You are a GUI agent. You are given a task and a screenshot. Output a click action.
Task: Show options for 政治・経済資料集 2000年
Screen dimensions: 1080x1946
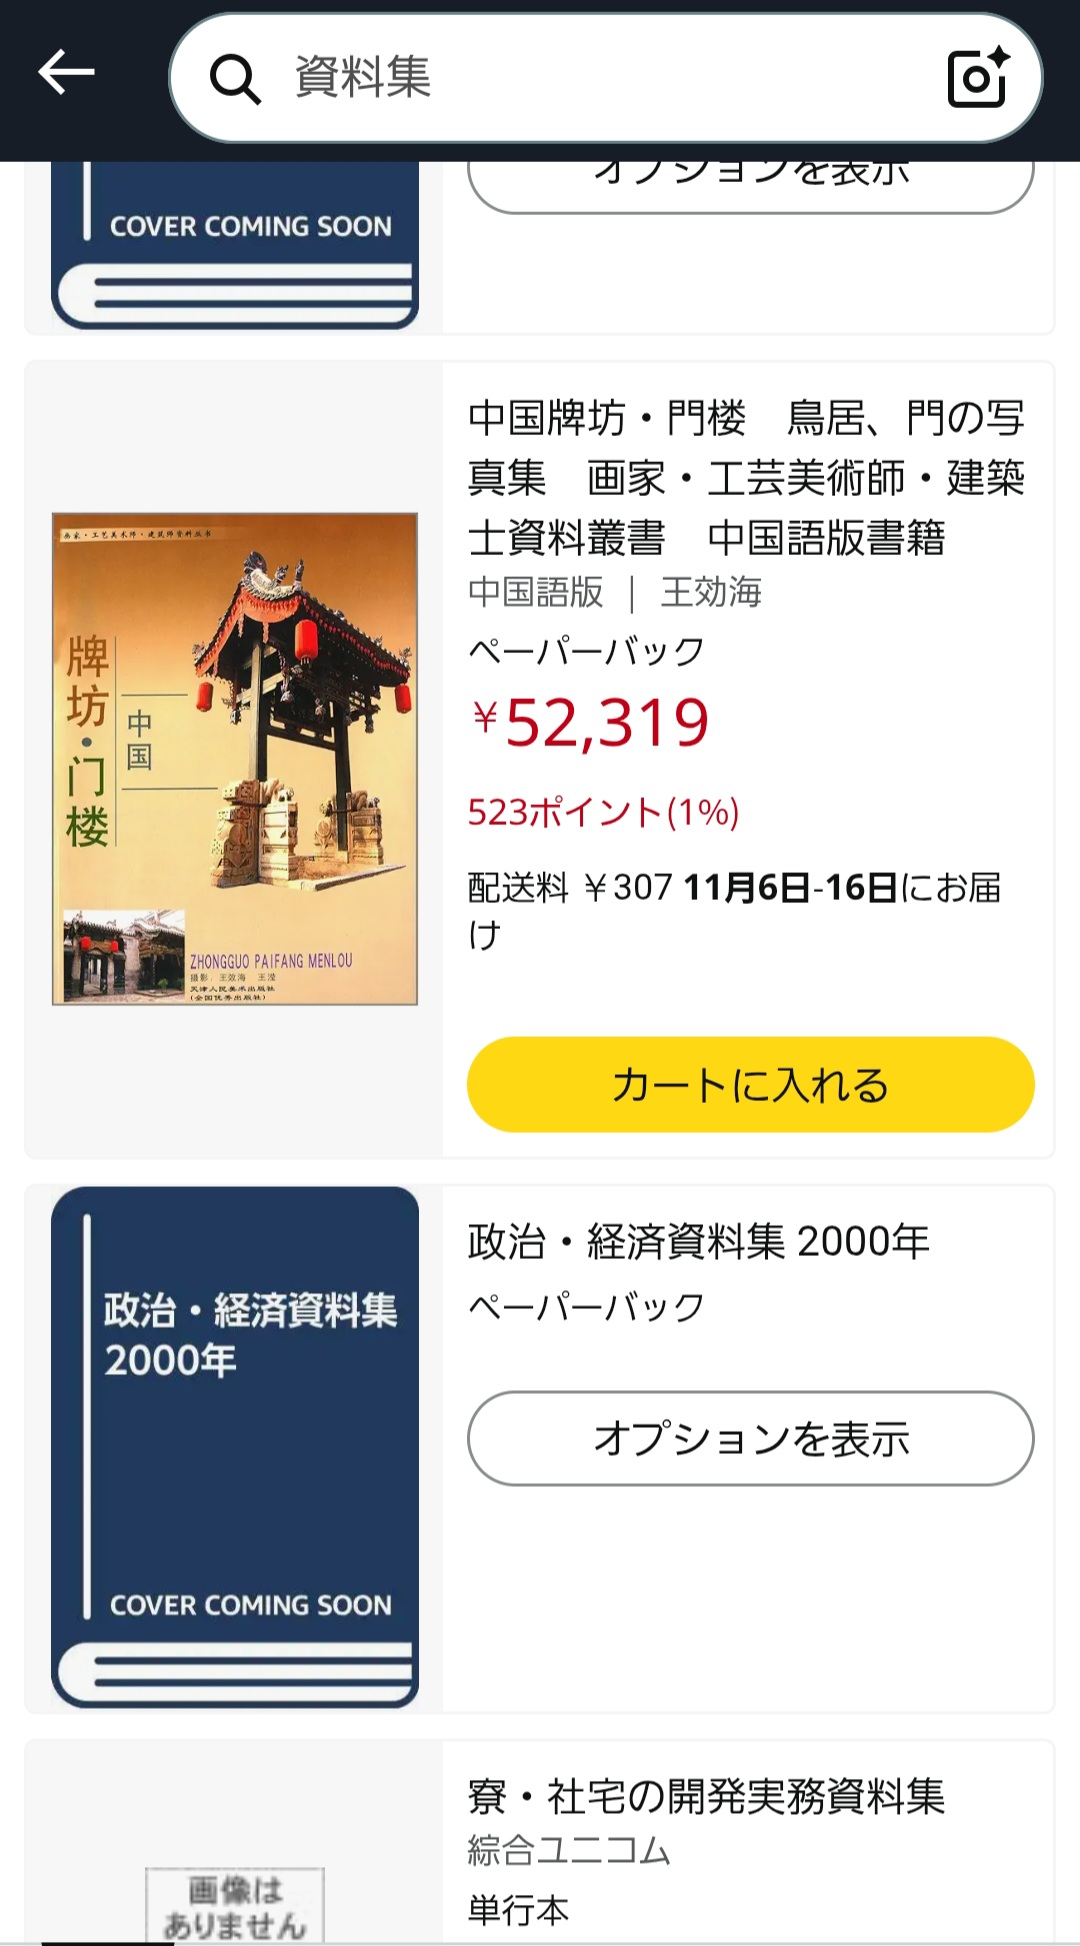click(x=750, y=1438)
